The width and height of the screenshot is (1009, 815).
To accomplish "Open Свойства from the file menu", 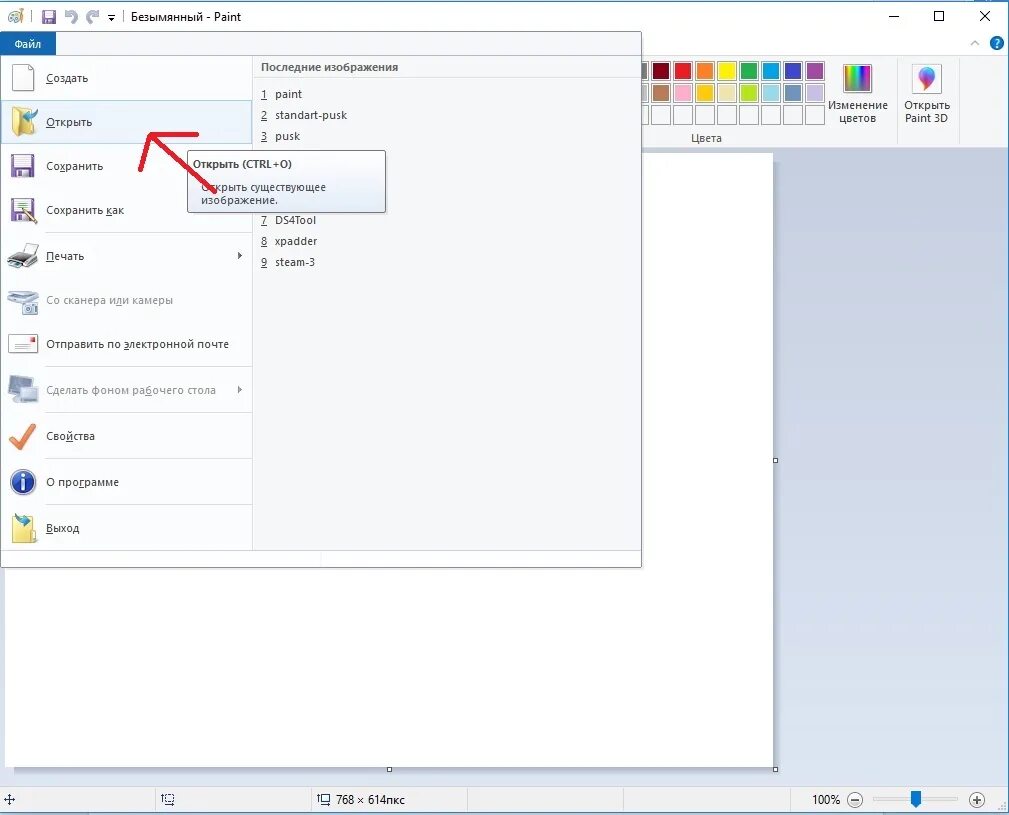I will tap(126, 436).
